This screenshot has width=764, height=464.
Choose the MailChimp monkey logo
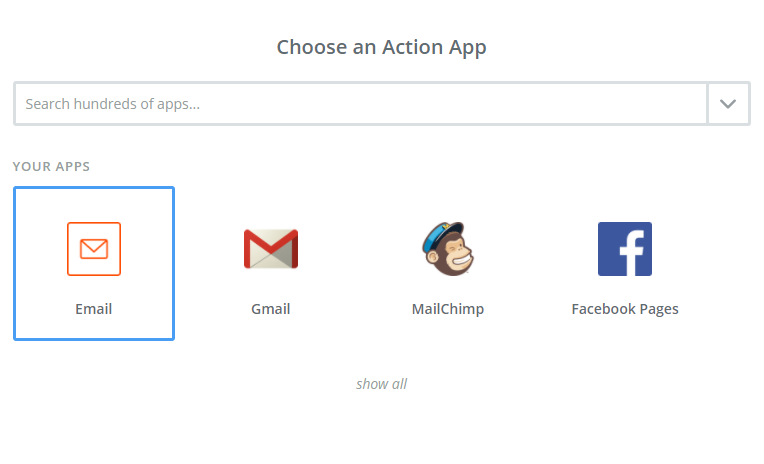[448, 249]
